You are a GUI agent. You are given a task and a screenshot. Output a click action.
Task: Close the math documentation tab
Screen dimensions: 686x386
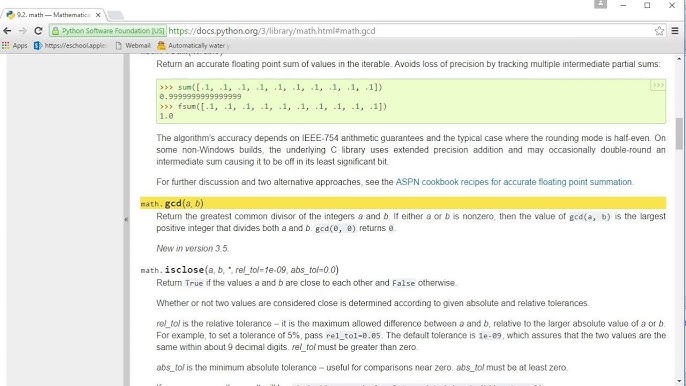[x=98, y=15]
